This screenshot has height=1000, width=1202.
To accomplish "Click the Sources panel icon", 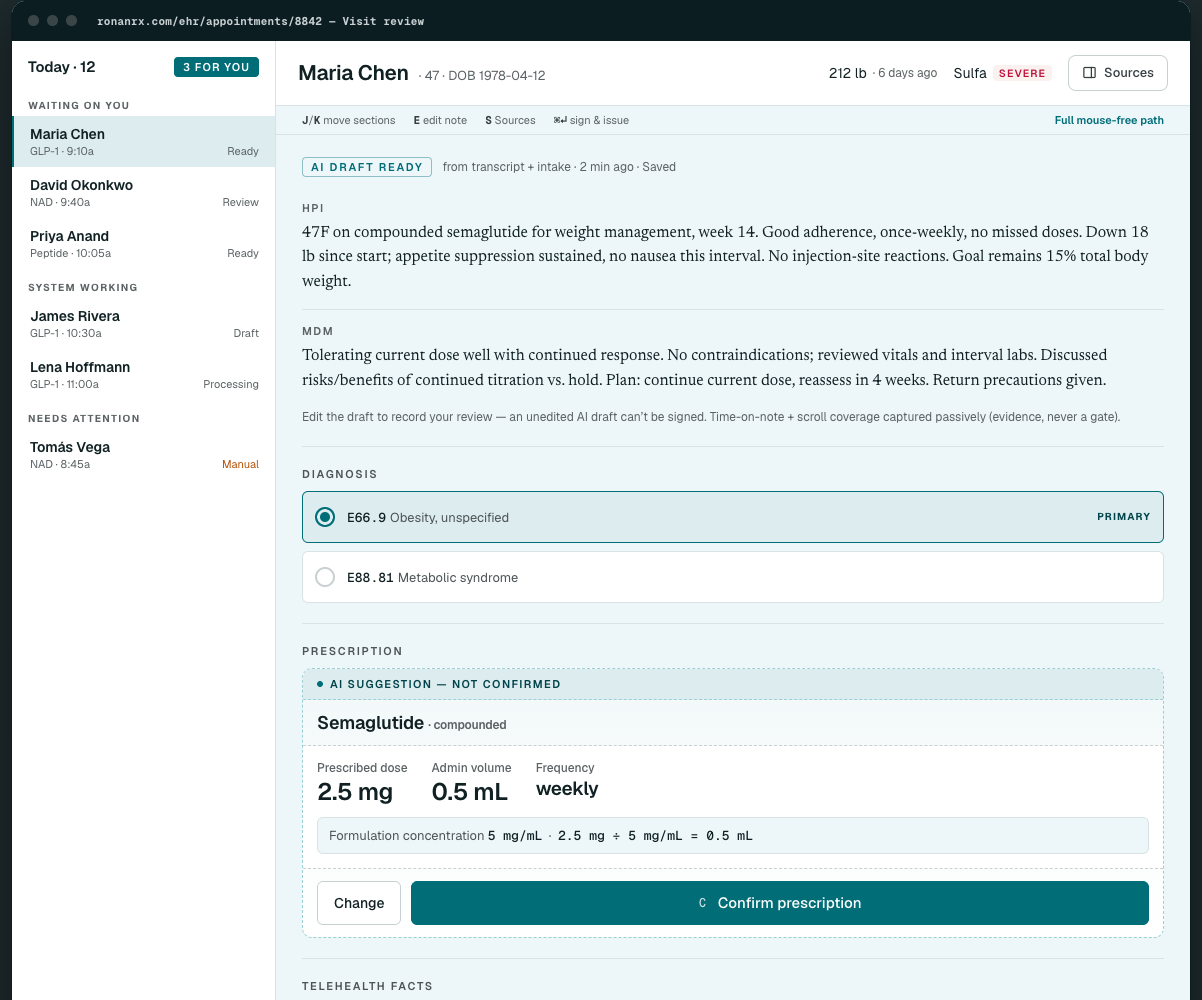I will point(1090,73).
